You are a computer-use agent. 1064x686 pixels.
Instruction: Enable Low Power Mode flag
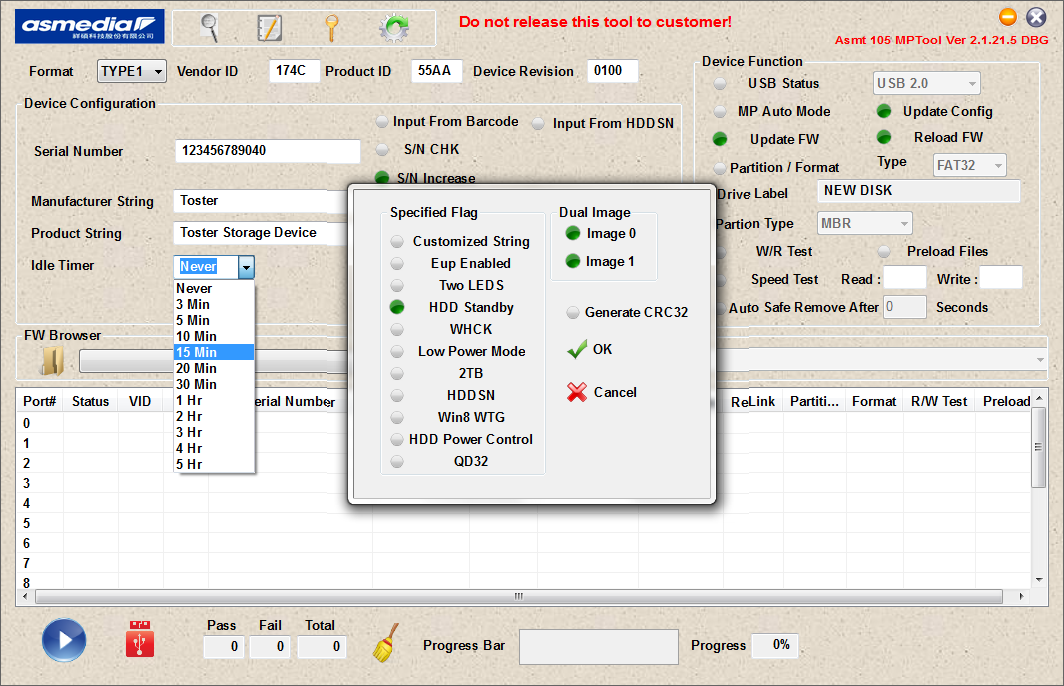click(x=397, y=351)
